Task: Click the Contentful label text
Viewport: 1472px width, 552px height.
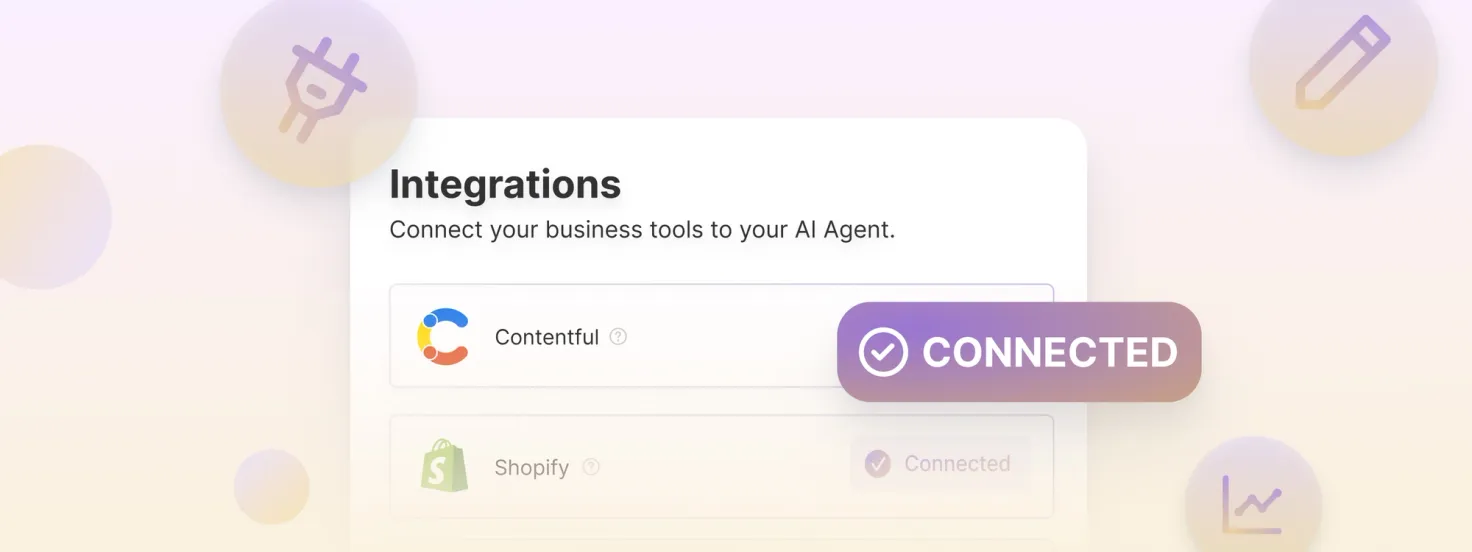Action: [x=547, y=337]
